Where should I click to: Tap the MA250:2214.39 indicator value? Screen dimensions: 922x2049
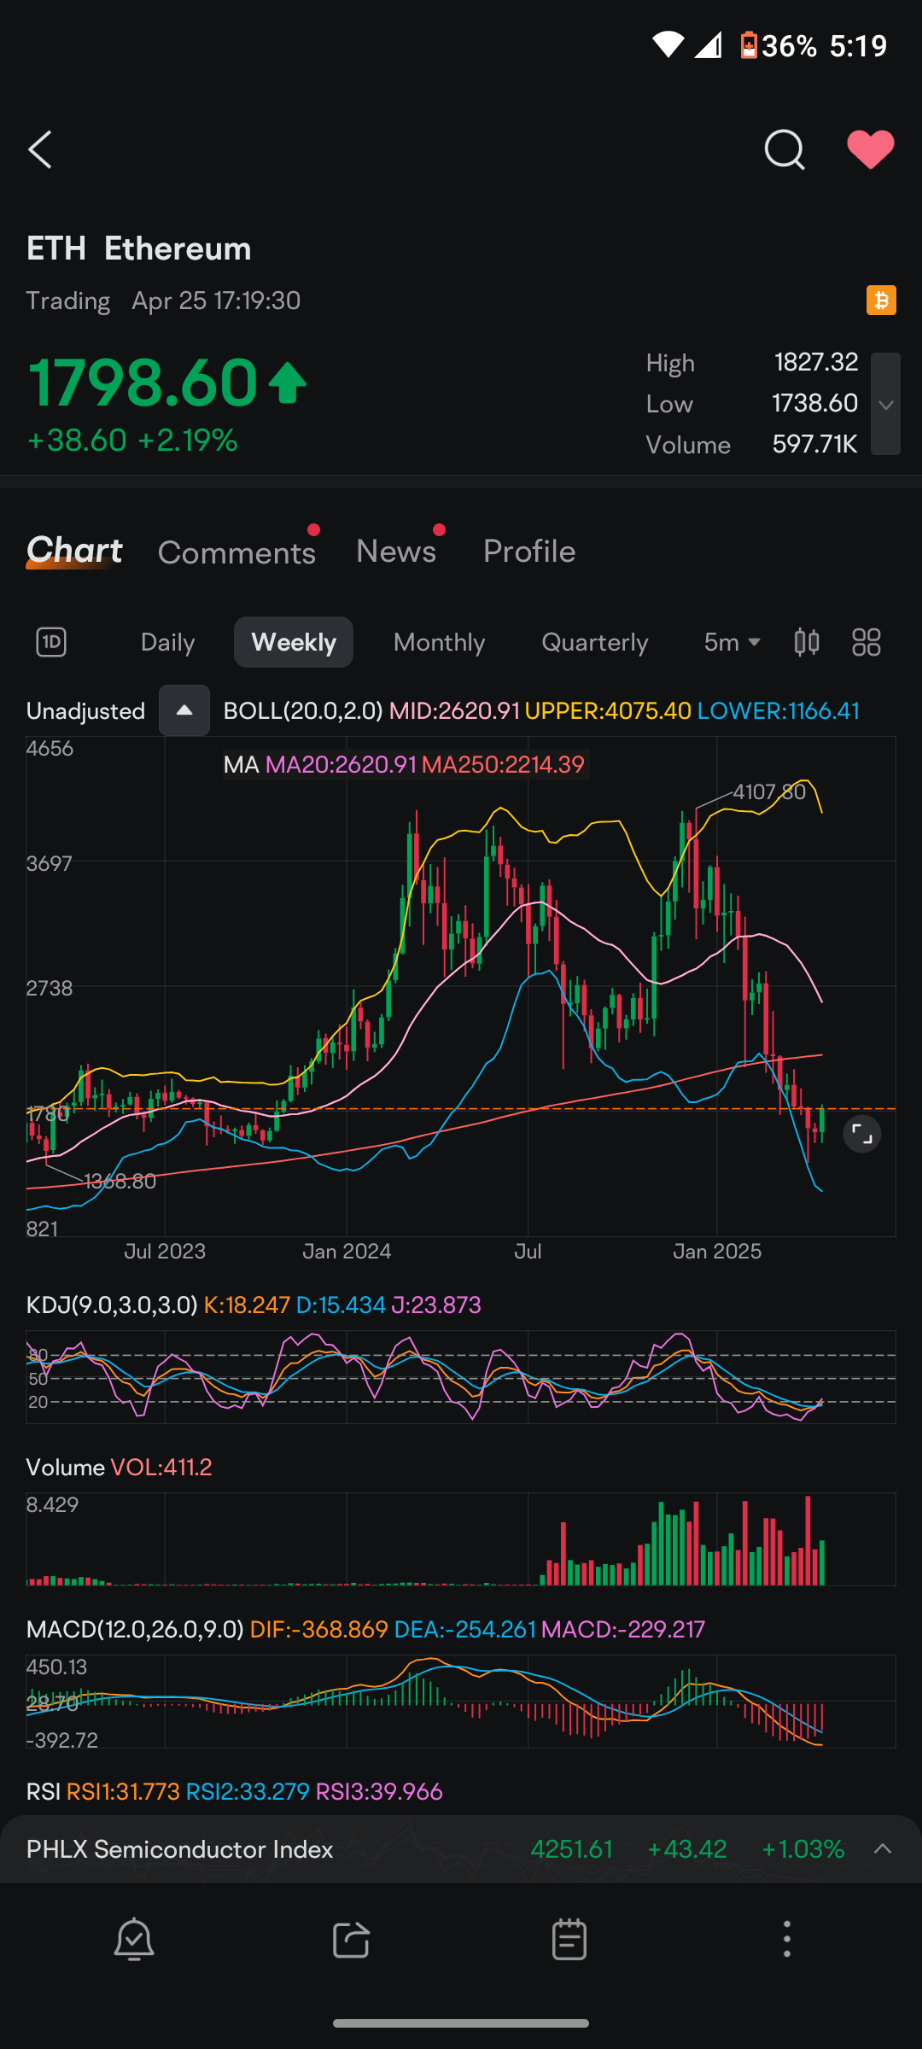pos(503,765)
